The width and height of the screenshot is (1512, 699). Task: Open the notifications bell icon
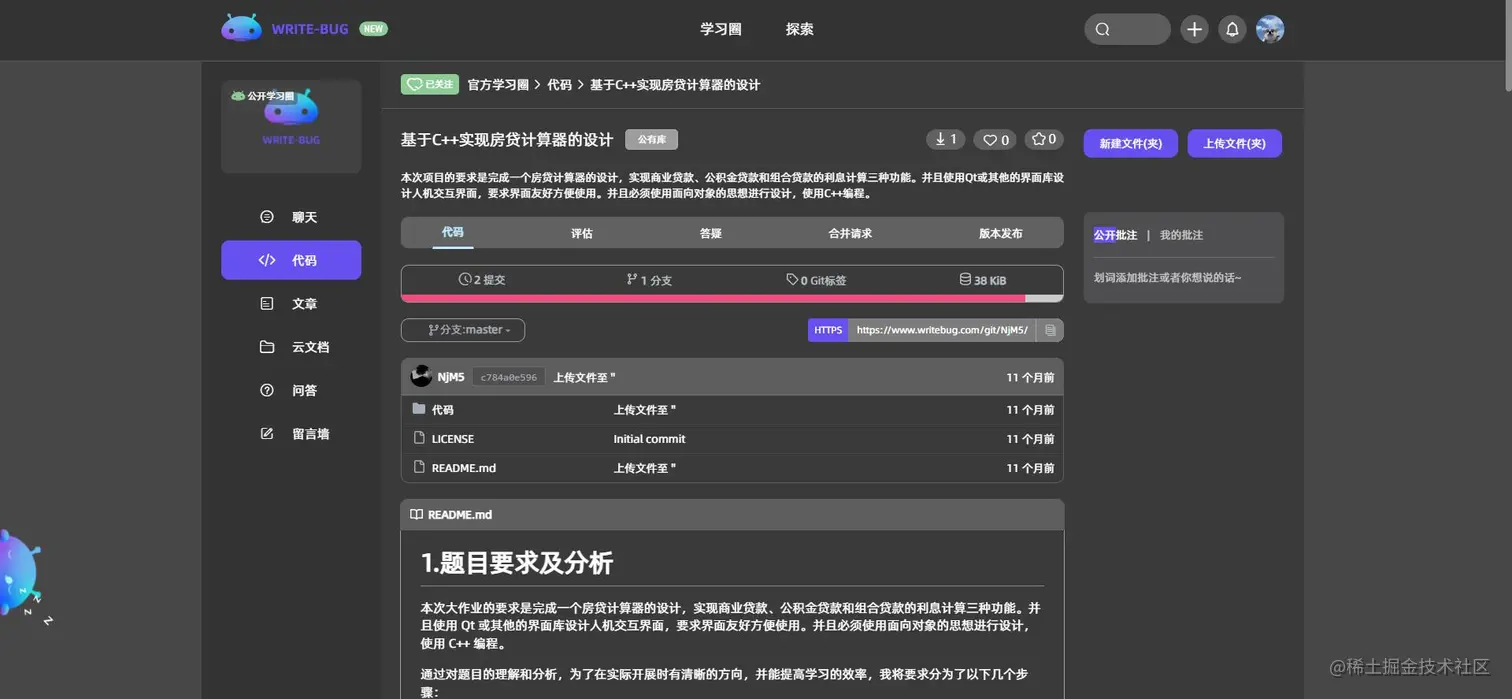click(x=1232, y=29)
